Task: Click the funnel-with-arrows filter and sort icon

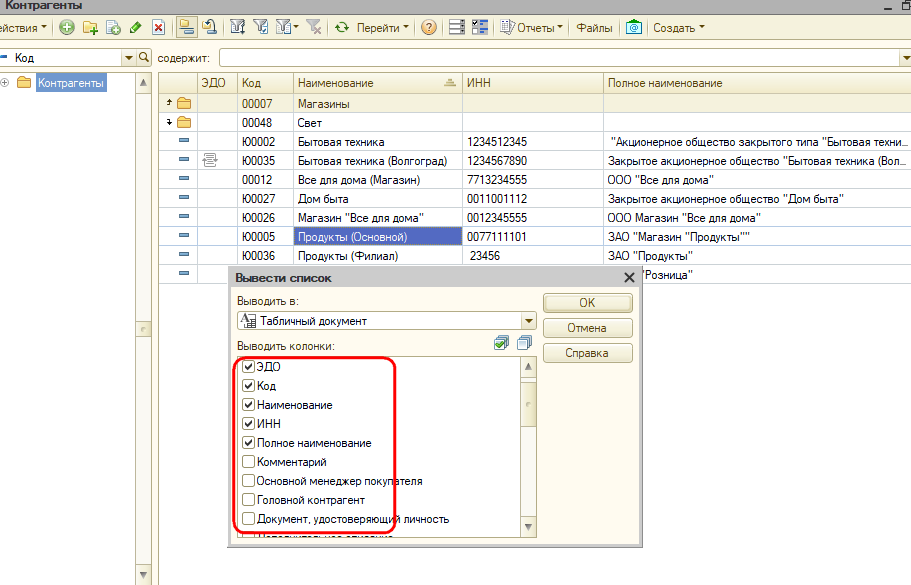Action: (238, 27)
